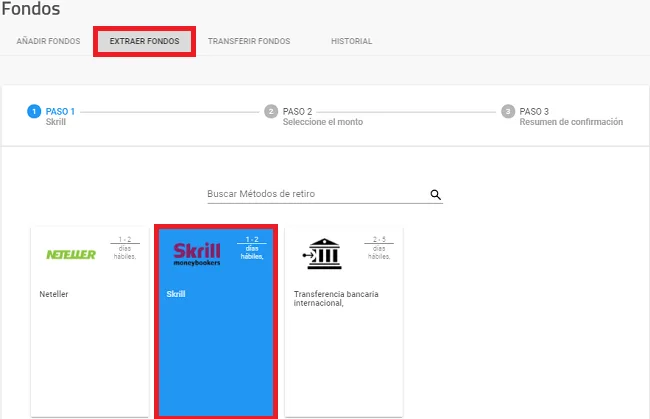The height and width of the screenshot is (419, 650).
Task: Click the Skrill subtitle under Paso 1
Action: [x=56, y=122]
